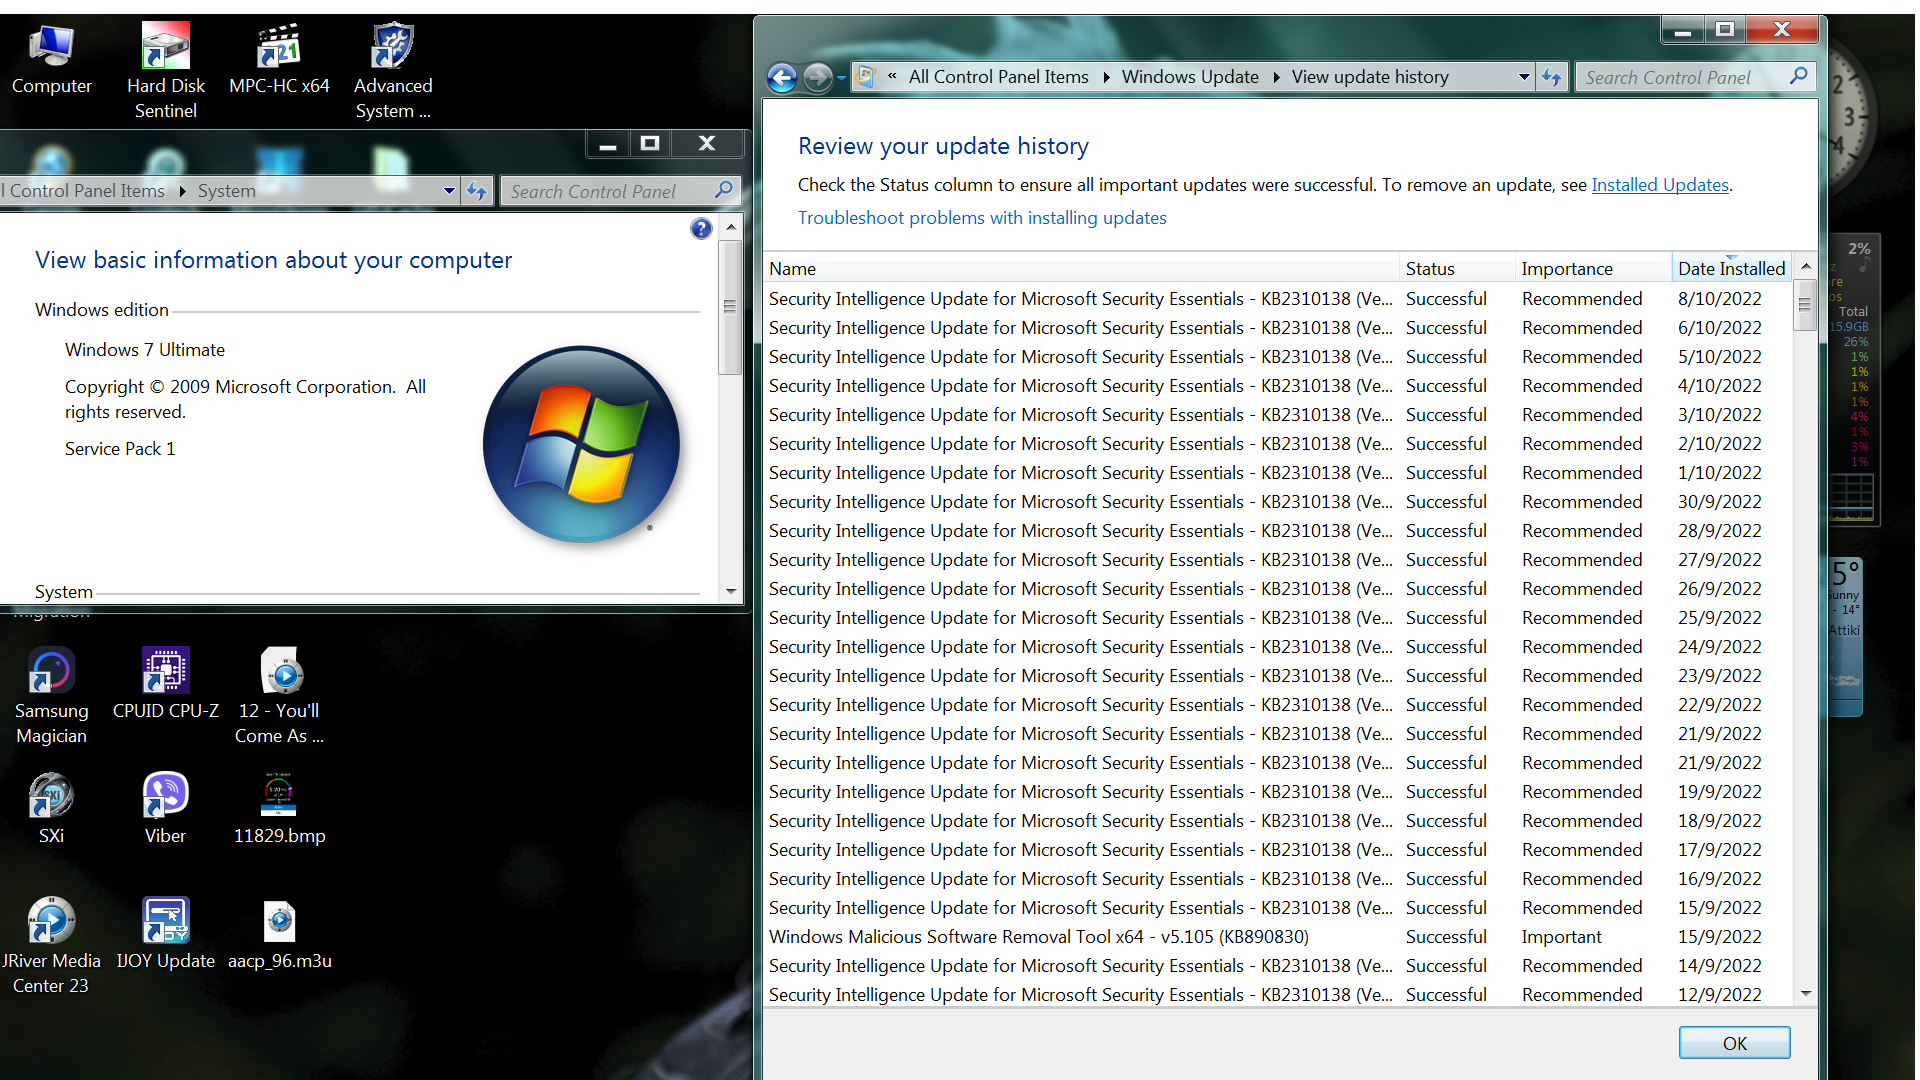Show hidden breadcrumb levels via double chevron

click(x=892, y=76)
